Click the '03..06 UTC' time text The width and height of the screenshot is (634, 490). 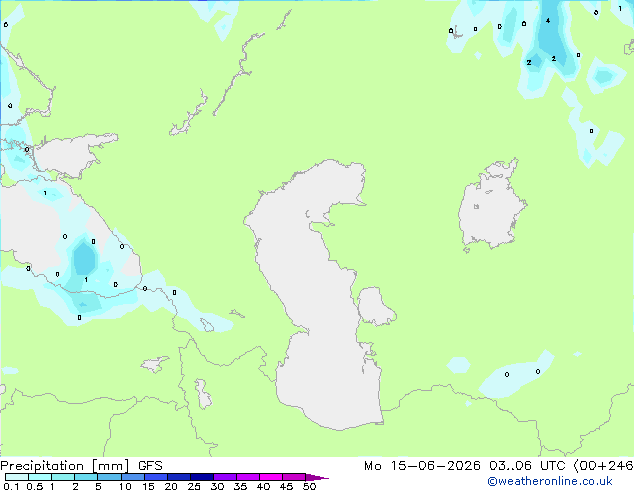point(527,466)
